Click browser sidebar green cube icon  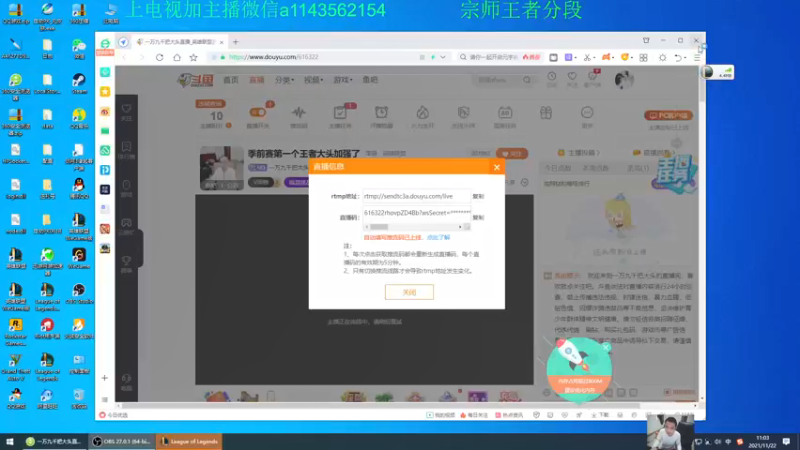pyautogui.click(x=105, y=72)
